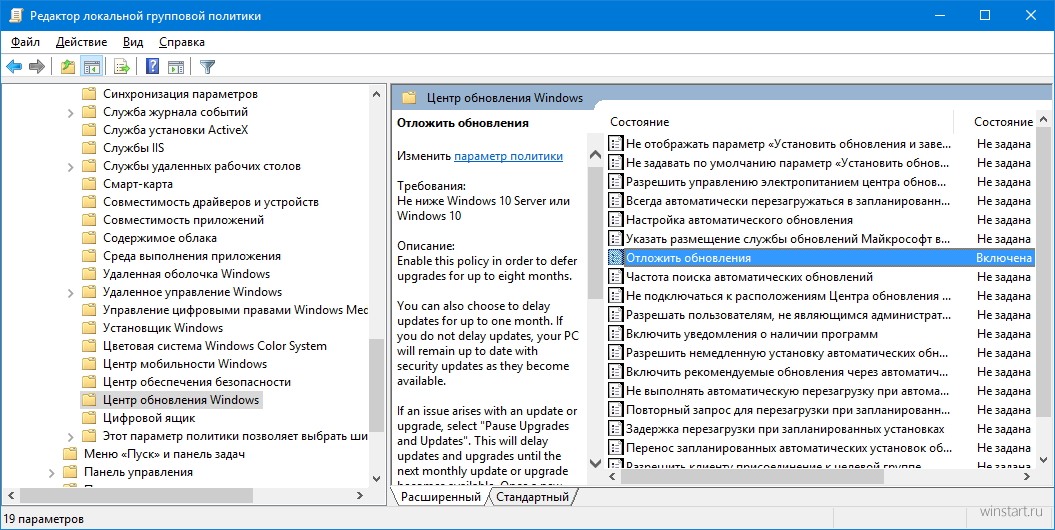This screenshot has width=1055, height=530.
Task: Select Содержимое облака in tree
Action: point(160,237)
